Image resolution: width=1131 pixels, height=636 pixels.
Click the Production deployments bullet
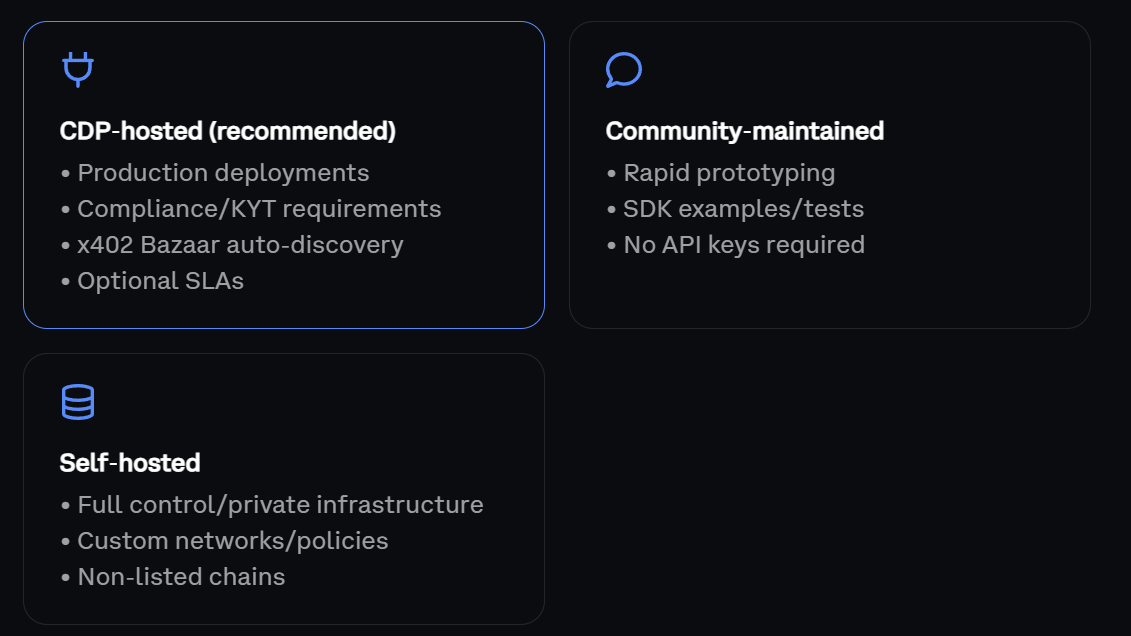click(x=223, y=173)
